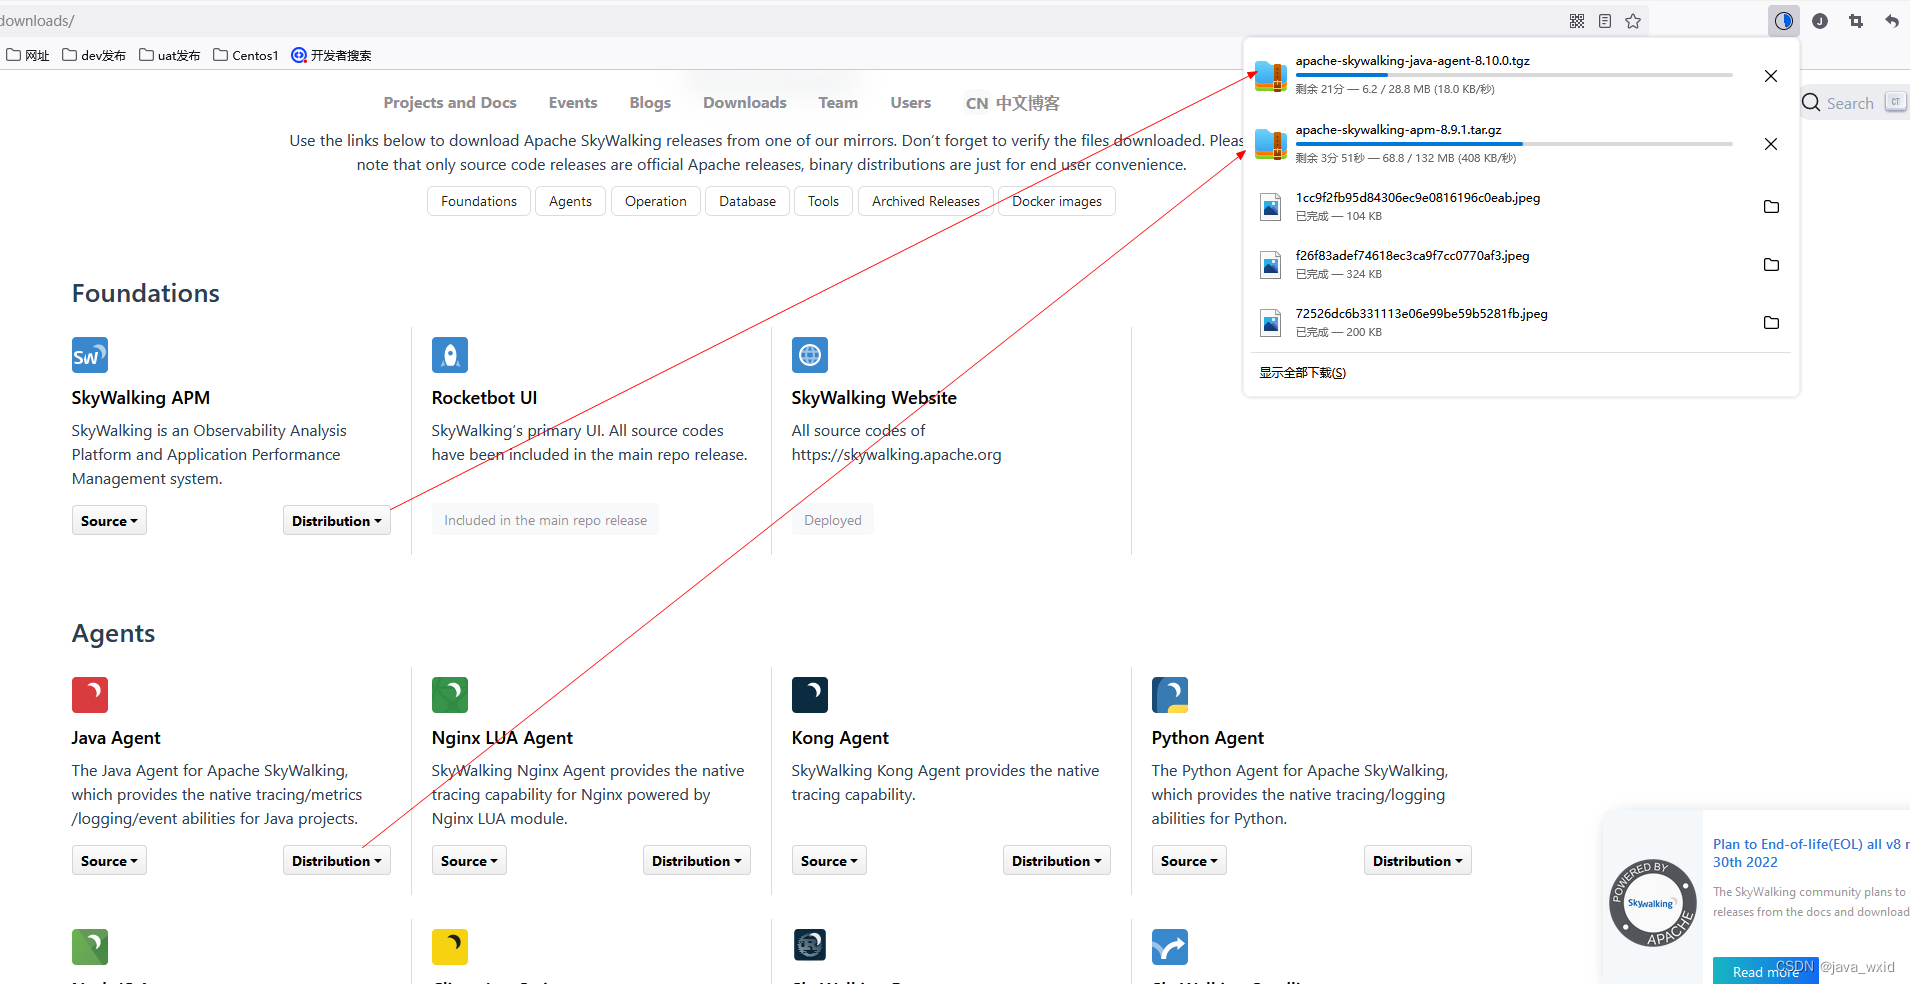
Task: Jump to the Operation section button
Action: tap(656, 201)
